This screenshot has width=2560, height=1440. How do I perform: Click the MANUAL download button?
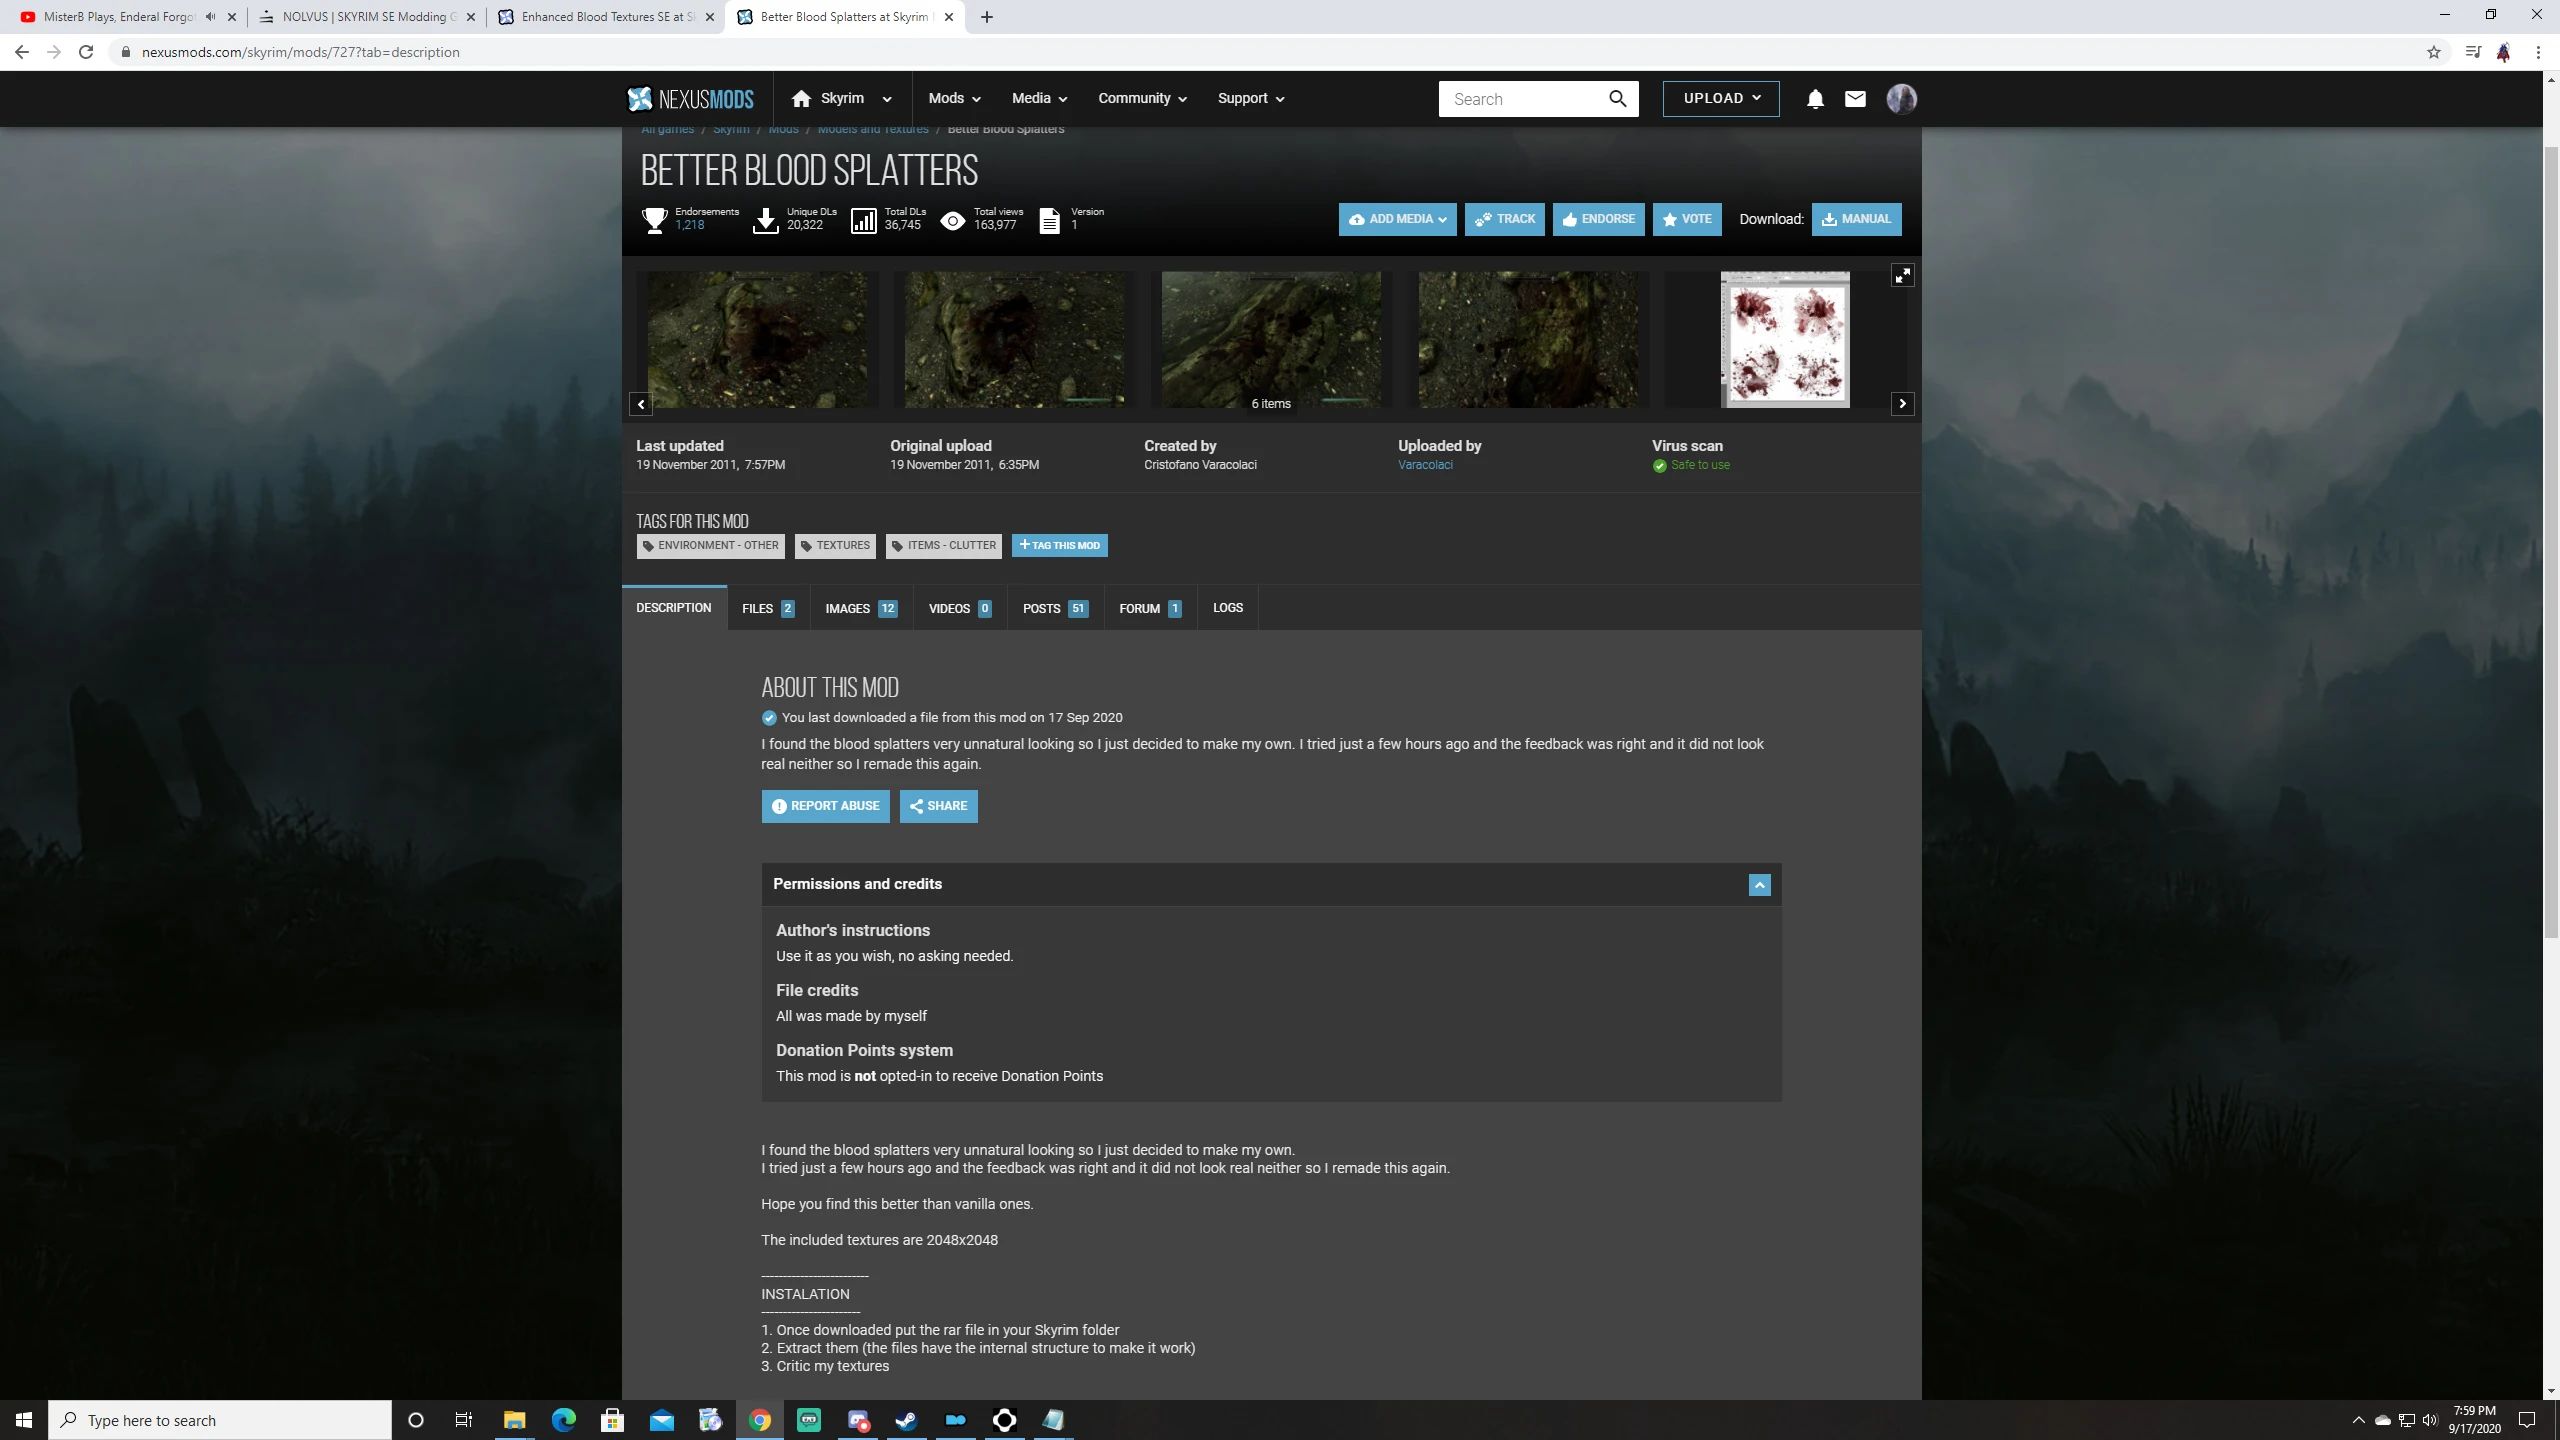[1856, 219]
